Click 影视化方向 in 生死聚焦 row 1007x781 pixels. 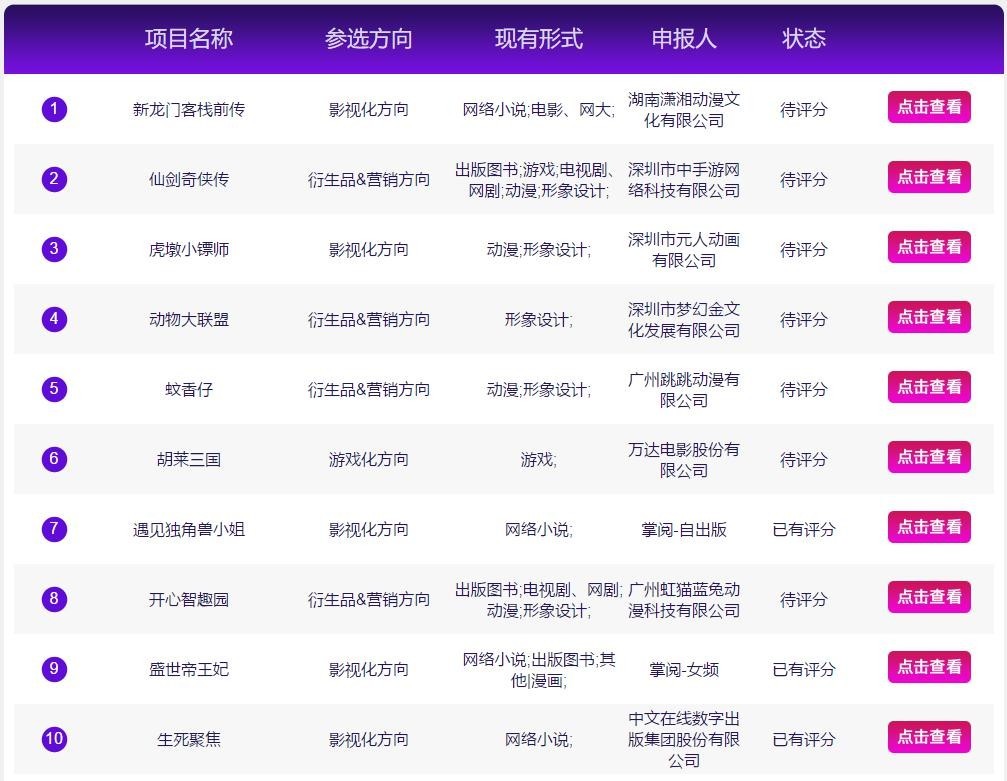(369, 739)
